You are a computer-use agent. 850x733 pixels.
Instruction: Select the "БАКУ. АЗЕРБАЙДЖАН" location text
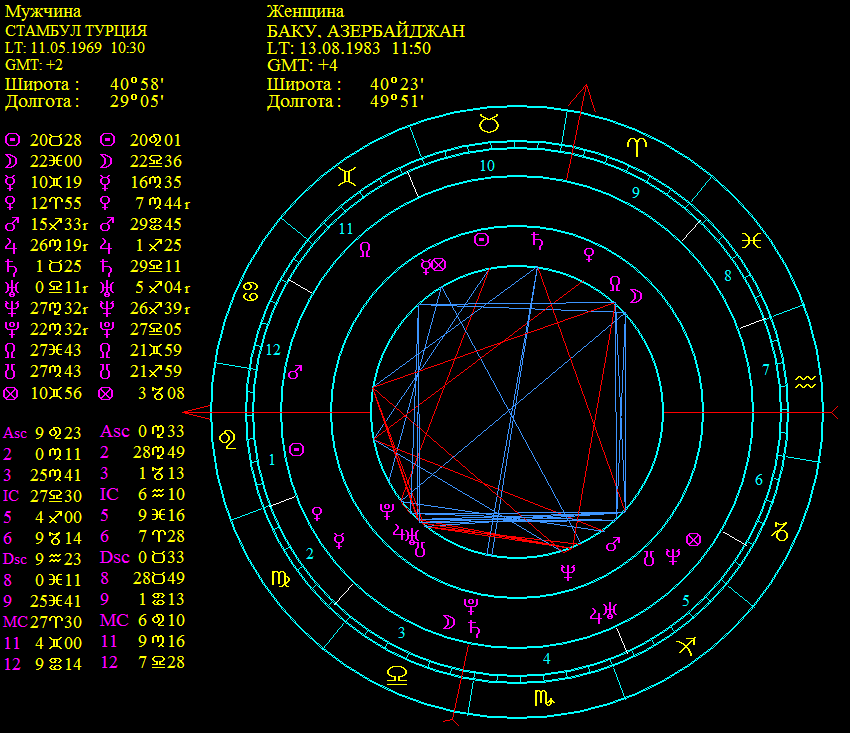click(x=366, y=30)
